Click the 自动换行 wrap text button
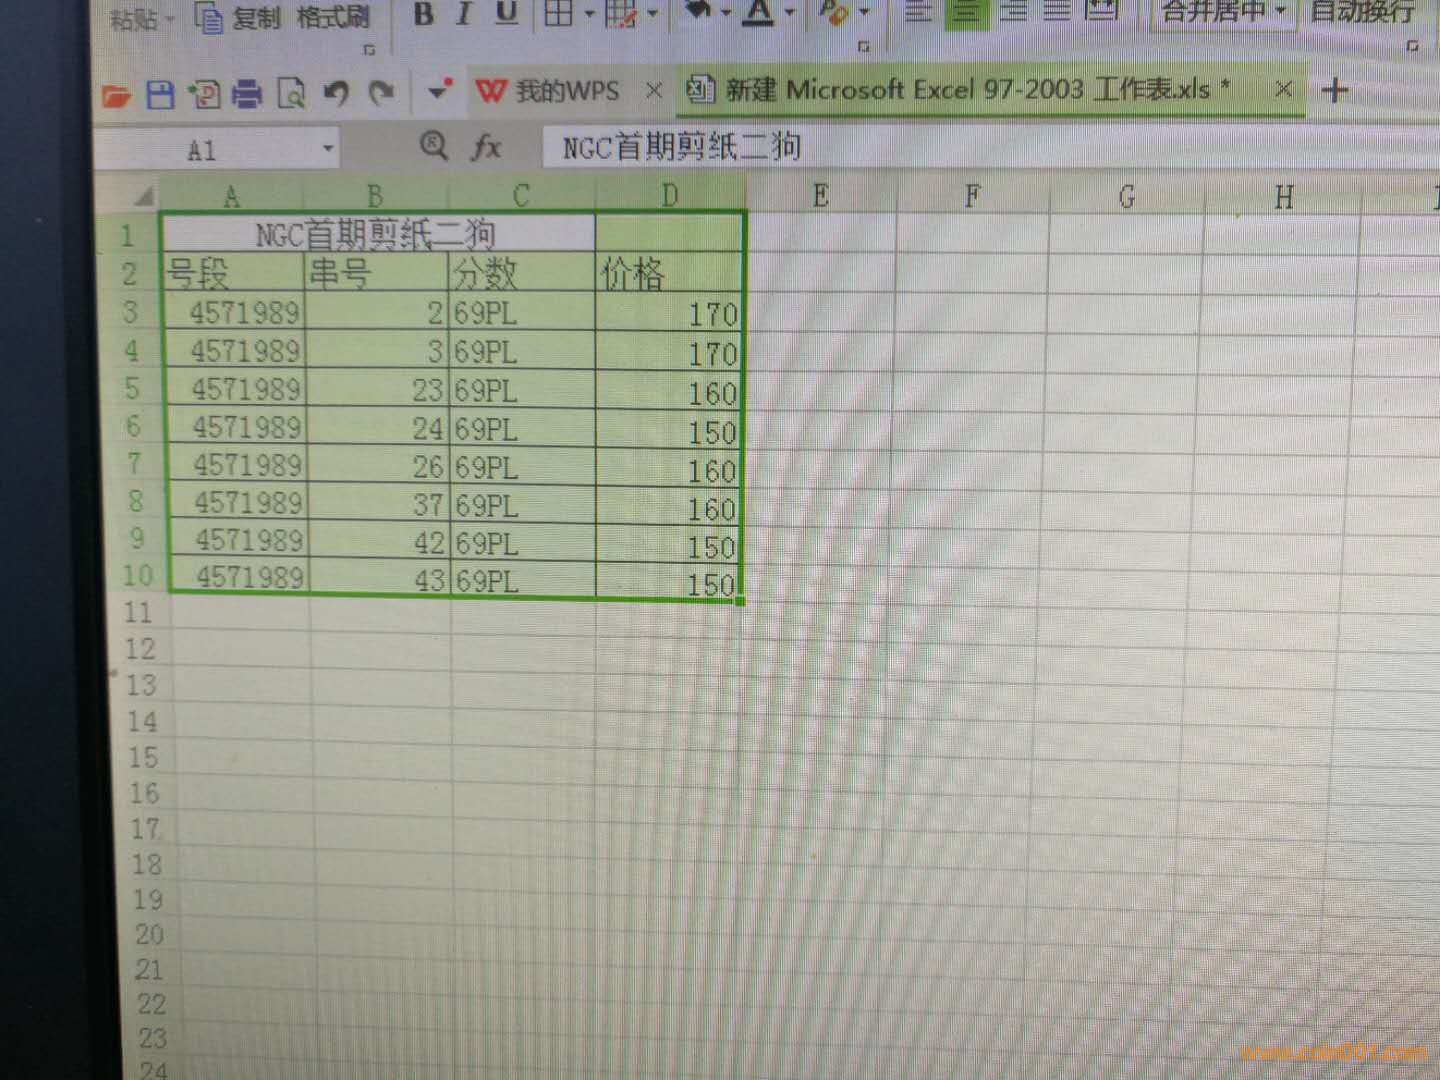 1362,12
